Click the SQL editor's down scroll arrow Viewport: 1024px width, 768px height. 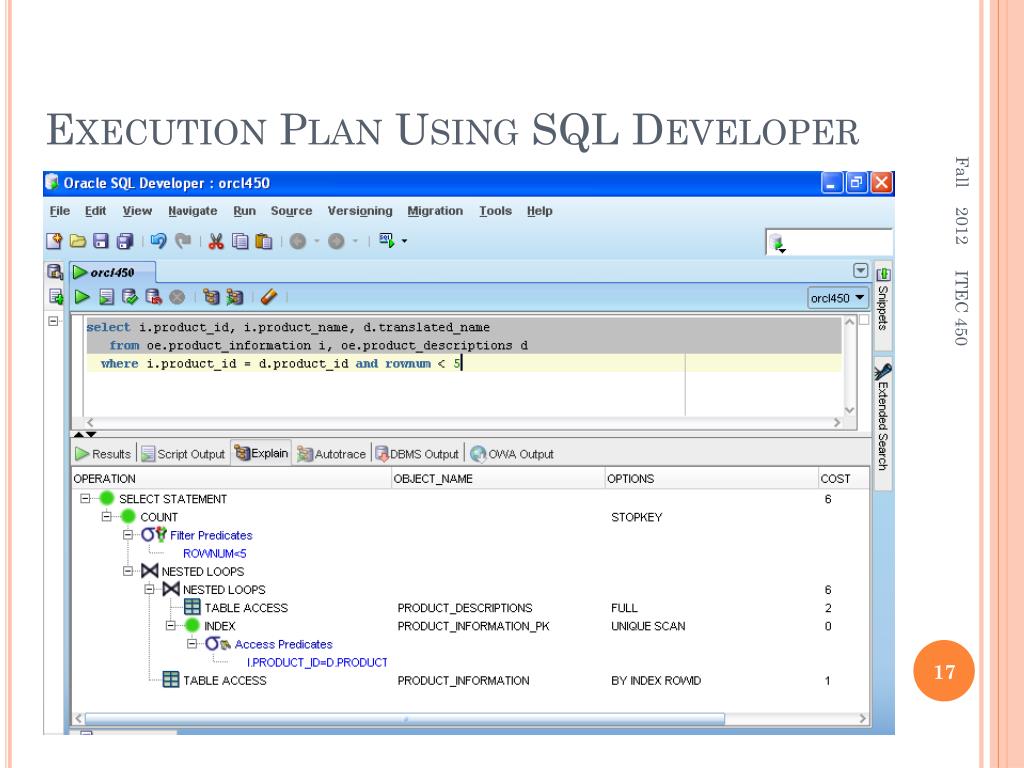pos(850,410)
